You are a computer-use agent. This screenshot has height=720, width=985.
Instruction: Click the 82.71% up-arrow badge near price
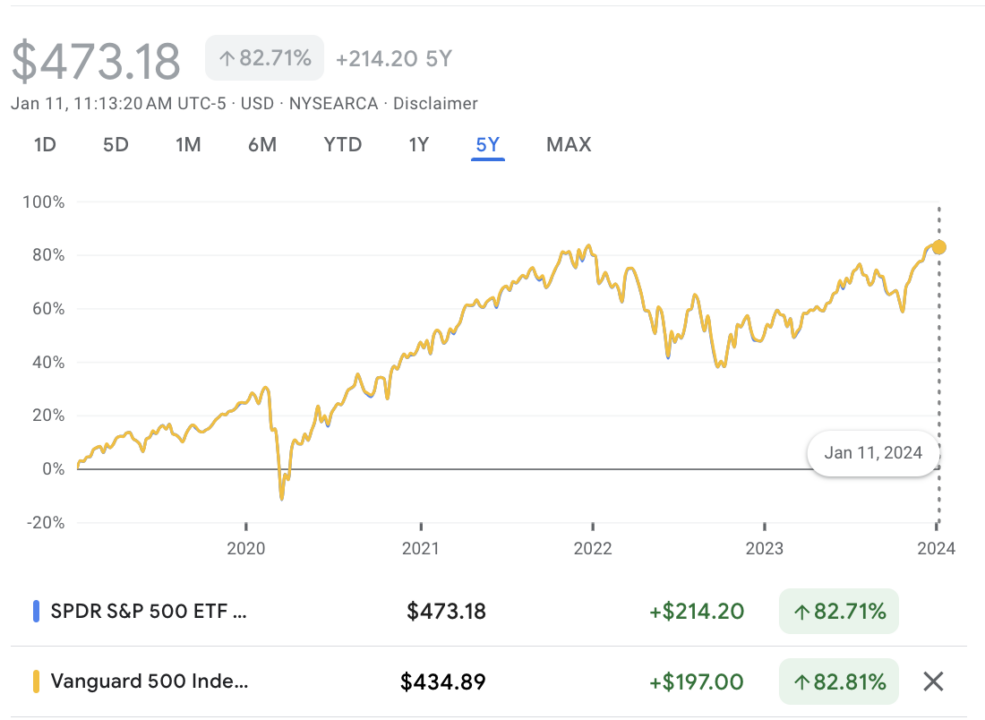click(263, 58)
